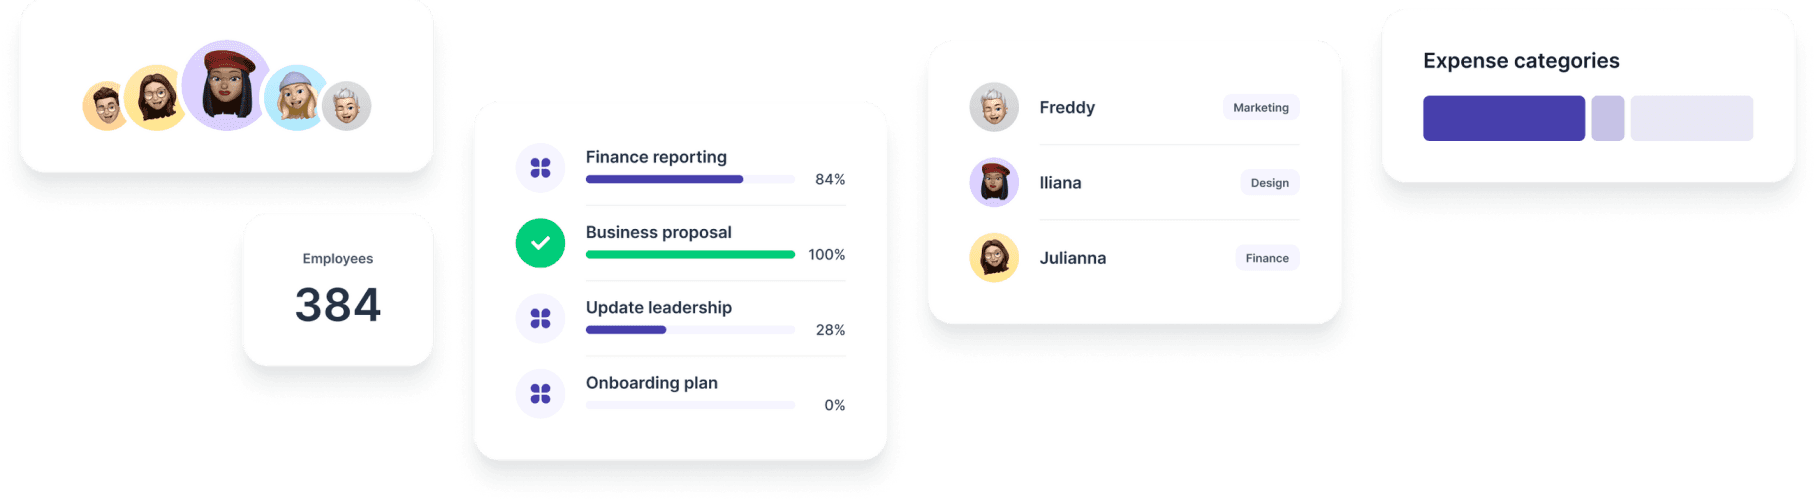Image resolution: width=1816 pixels, height=500 pixels.
Task: Click the Finance reporting progress bar
Action: [x=690, y=180]
